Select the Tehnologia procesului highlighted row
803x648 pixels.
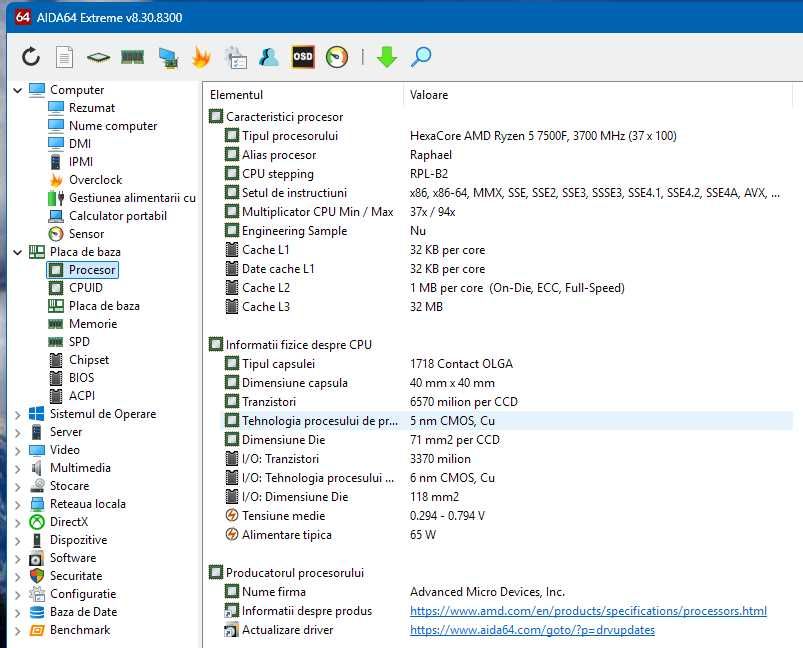507,421
